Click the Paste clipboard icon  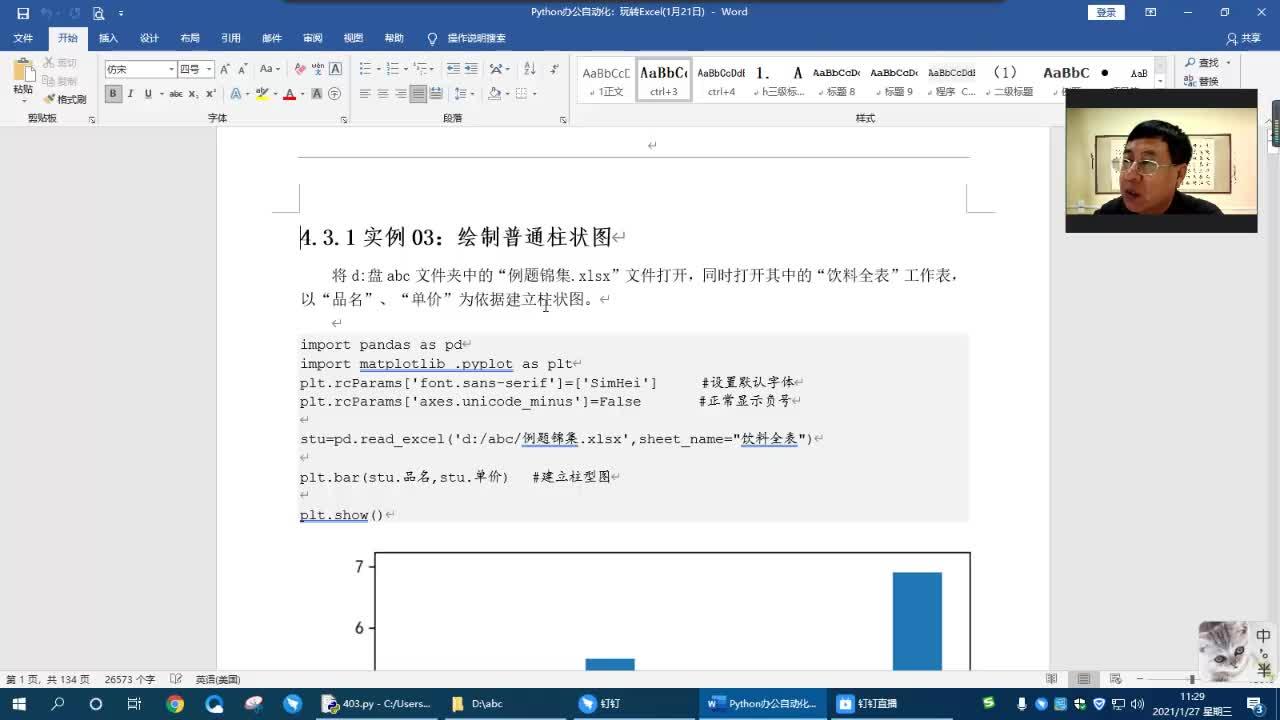22,70
